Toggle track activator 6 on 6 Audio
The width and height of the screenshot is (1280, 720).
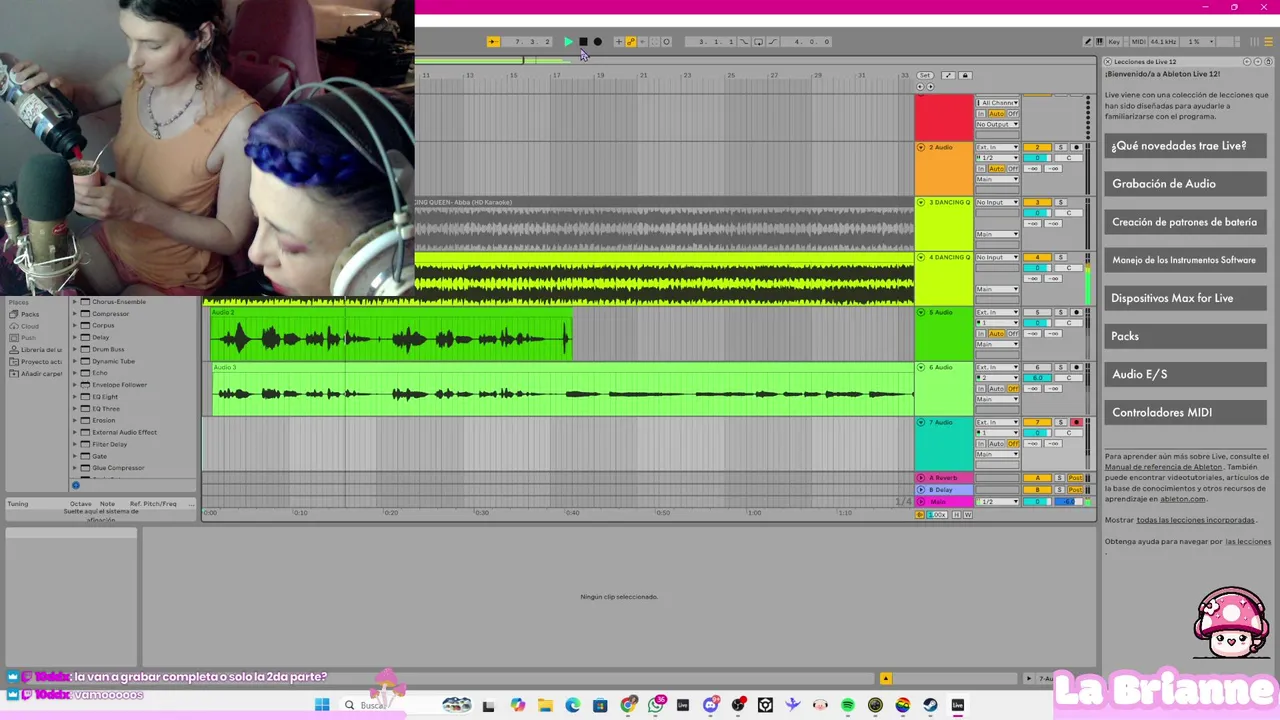[x=1037, y=367]
